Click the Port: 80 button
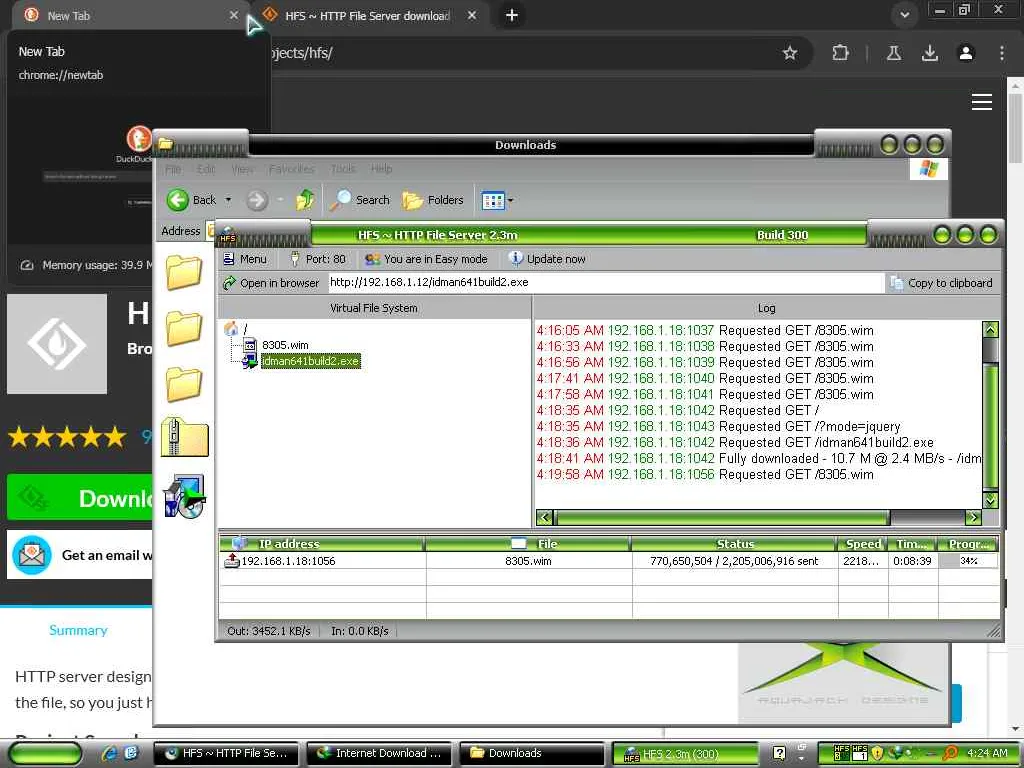The width and height of the screenshot is (1024, 768). pos(317,259)
